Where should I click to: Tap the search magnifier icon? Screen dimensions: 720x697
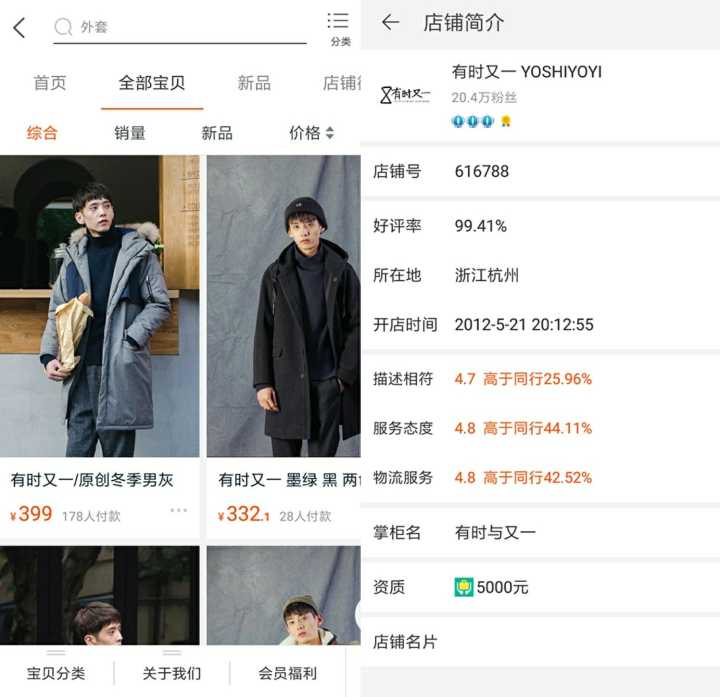[63, 27]
